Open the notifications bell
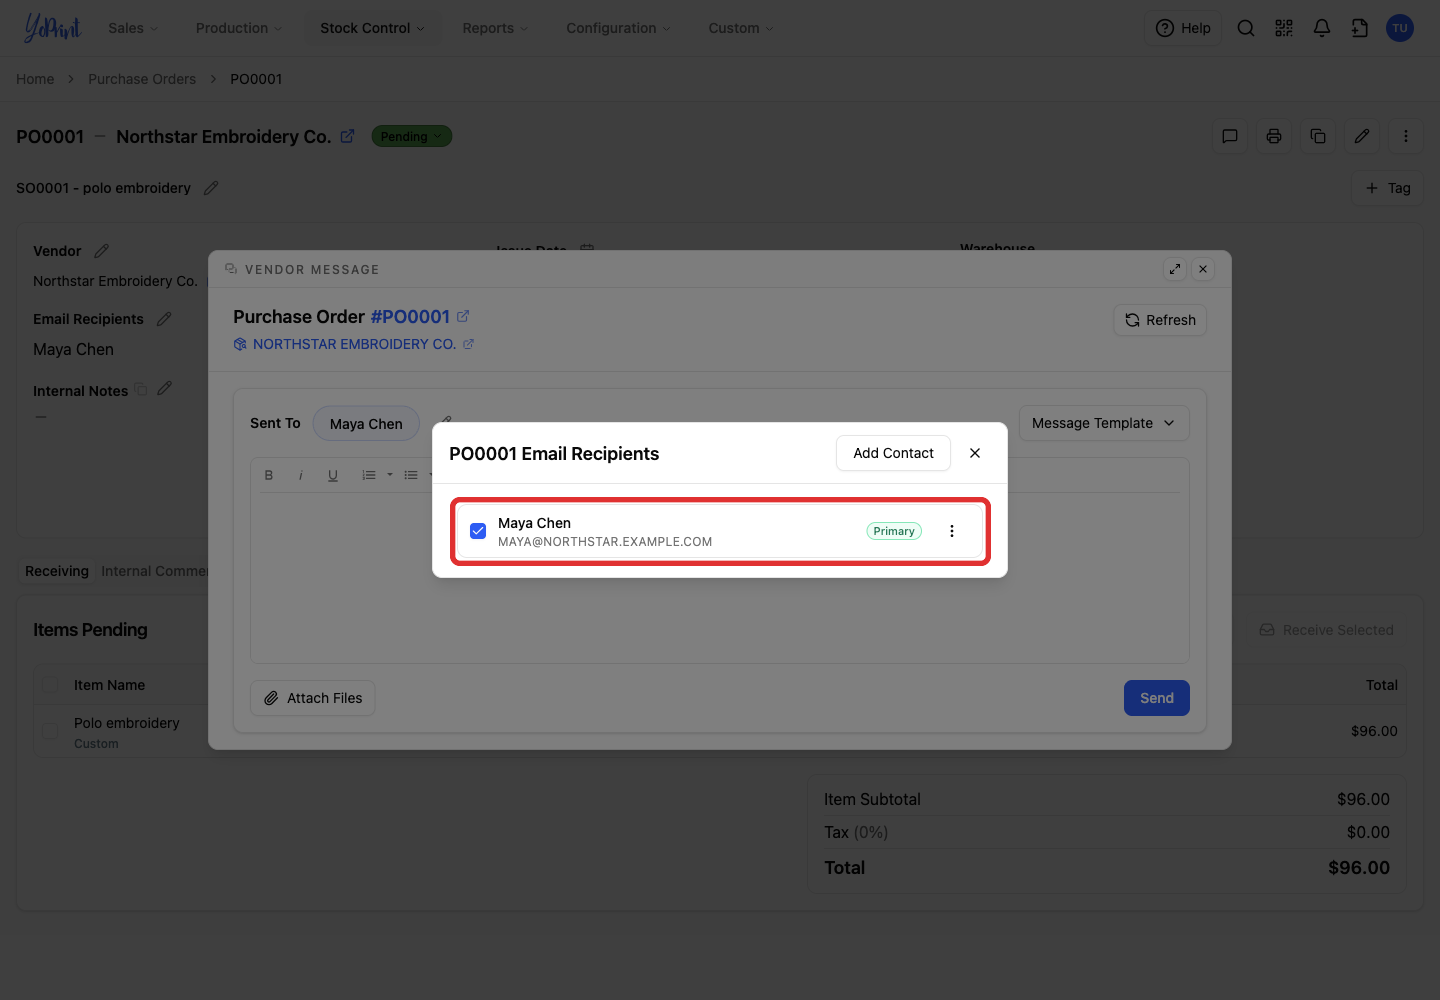 (x=1322, y=28)
